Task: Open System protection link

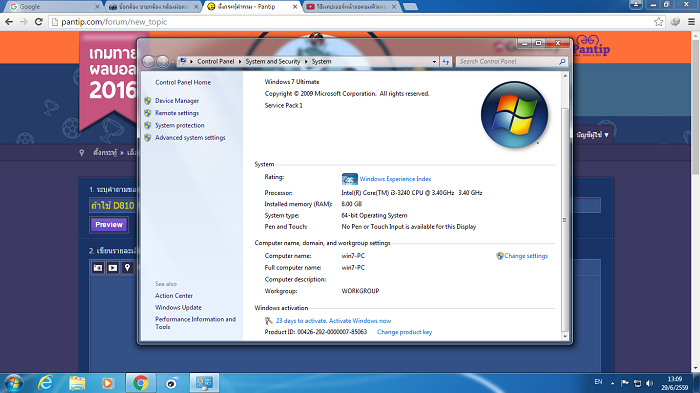Action: coord(179,125)
